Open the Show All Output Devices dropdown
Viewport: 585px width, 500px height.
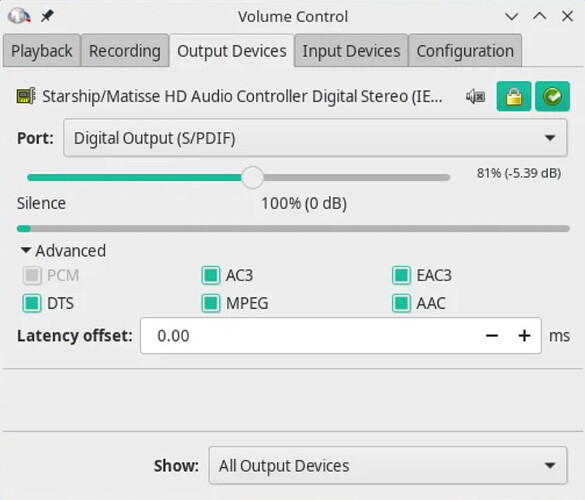pyautogui.click(x=388, y=466)
